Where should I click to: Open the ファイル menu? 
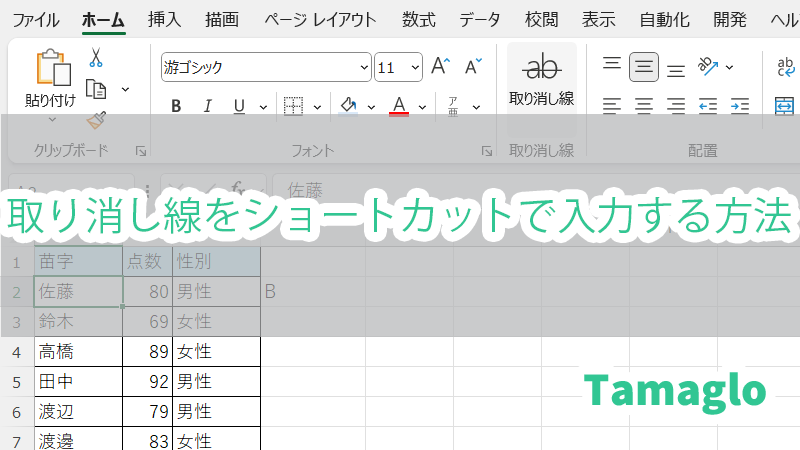[x=35, y=19]
